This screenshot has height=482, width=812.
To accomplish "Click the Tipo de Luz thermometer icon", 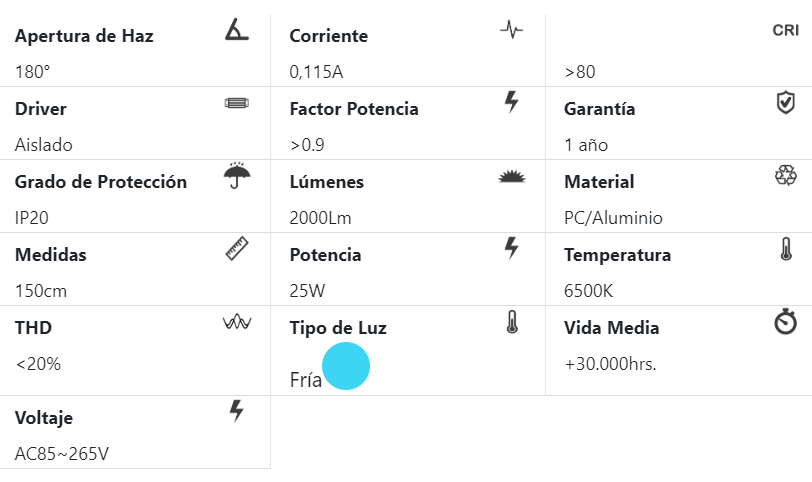I will pyautogui.click(x=512, y=321).
